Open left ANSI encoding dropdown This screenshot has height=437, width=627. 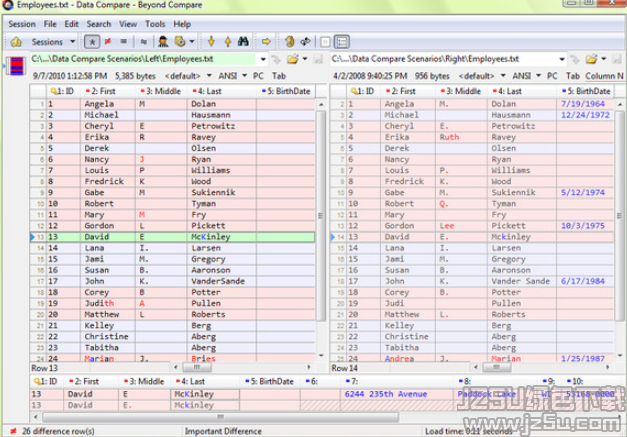(x=232, y=76)
